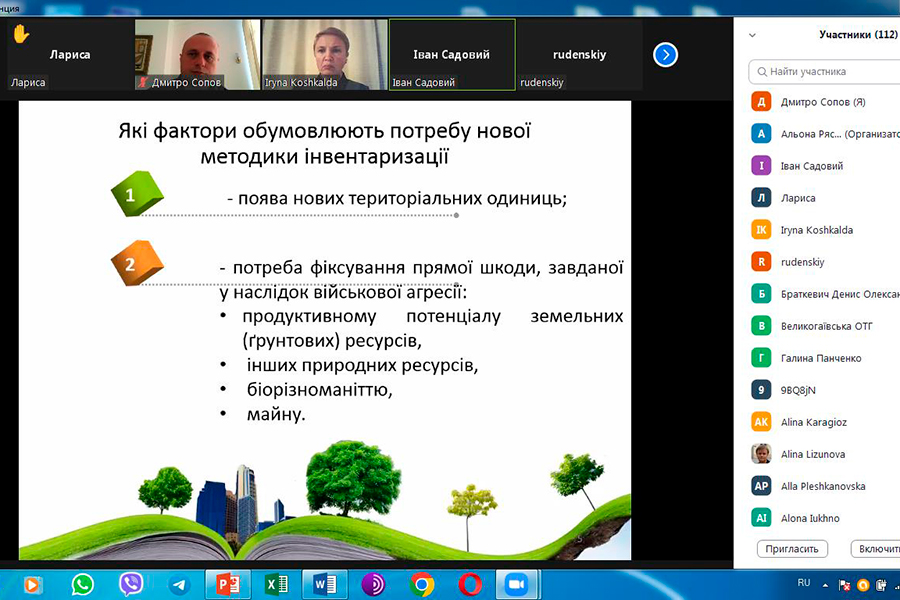Viewport: 900px width, 600px height.
Task: Launch Telegram from the taskbar
Action: point(179,585)
